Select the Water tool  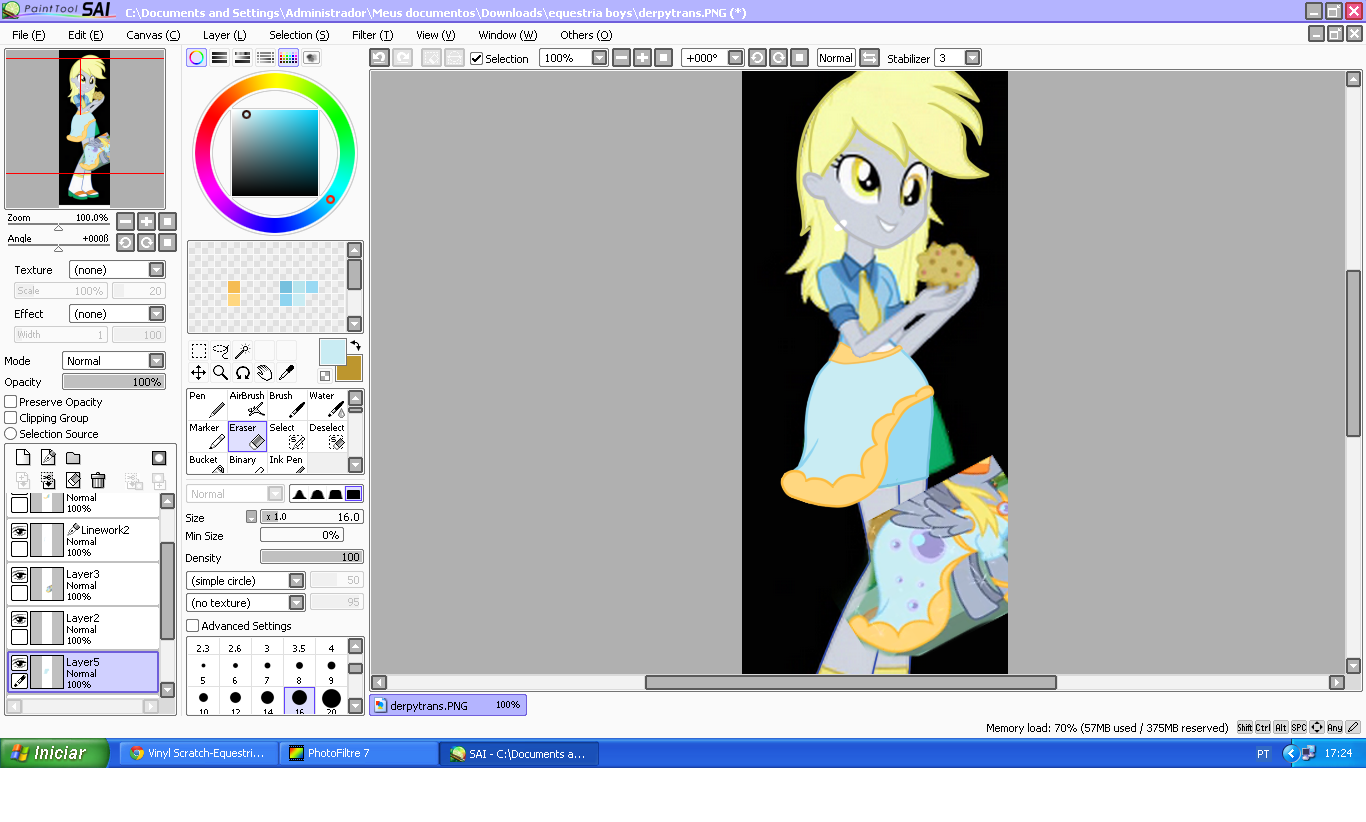[x=327, y=404]
